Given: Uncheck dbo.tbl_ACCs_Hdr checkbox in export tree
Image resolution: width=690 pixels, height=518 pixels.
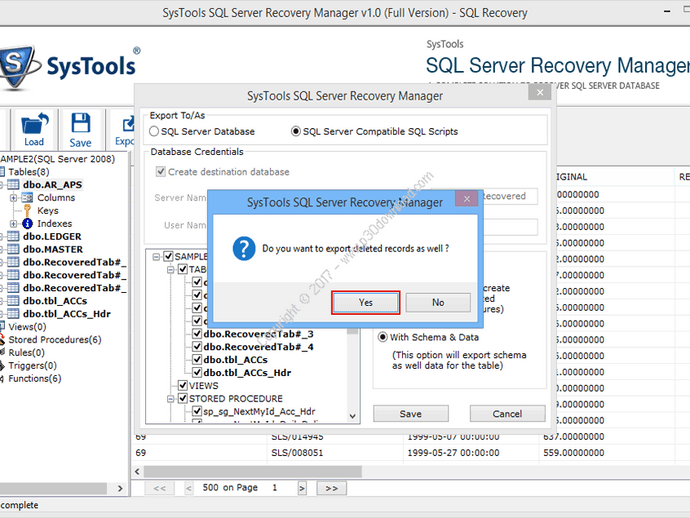Looking at the screenshot, I should click(x=197, y=372).
